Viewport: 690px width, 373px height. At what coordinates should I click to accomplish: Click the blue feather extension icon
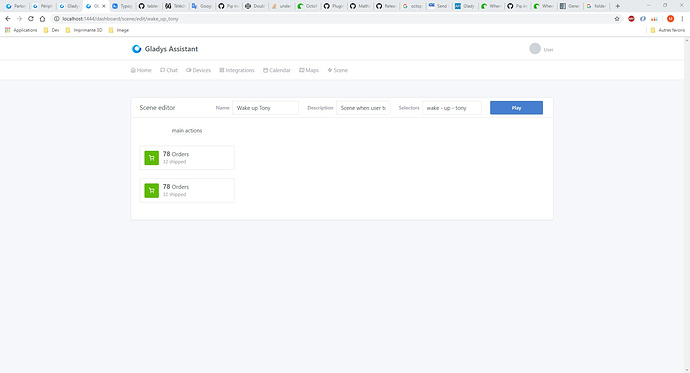click(642, 19)
